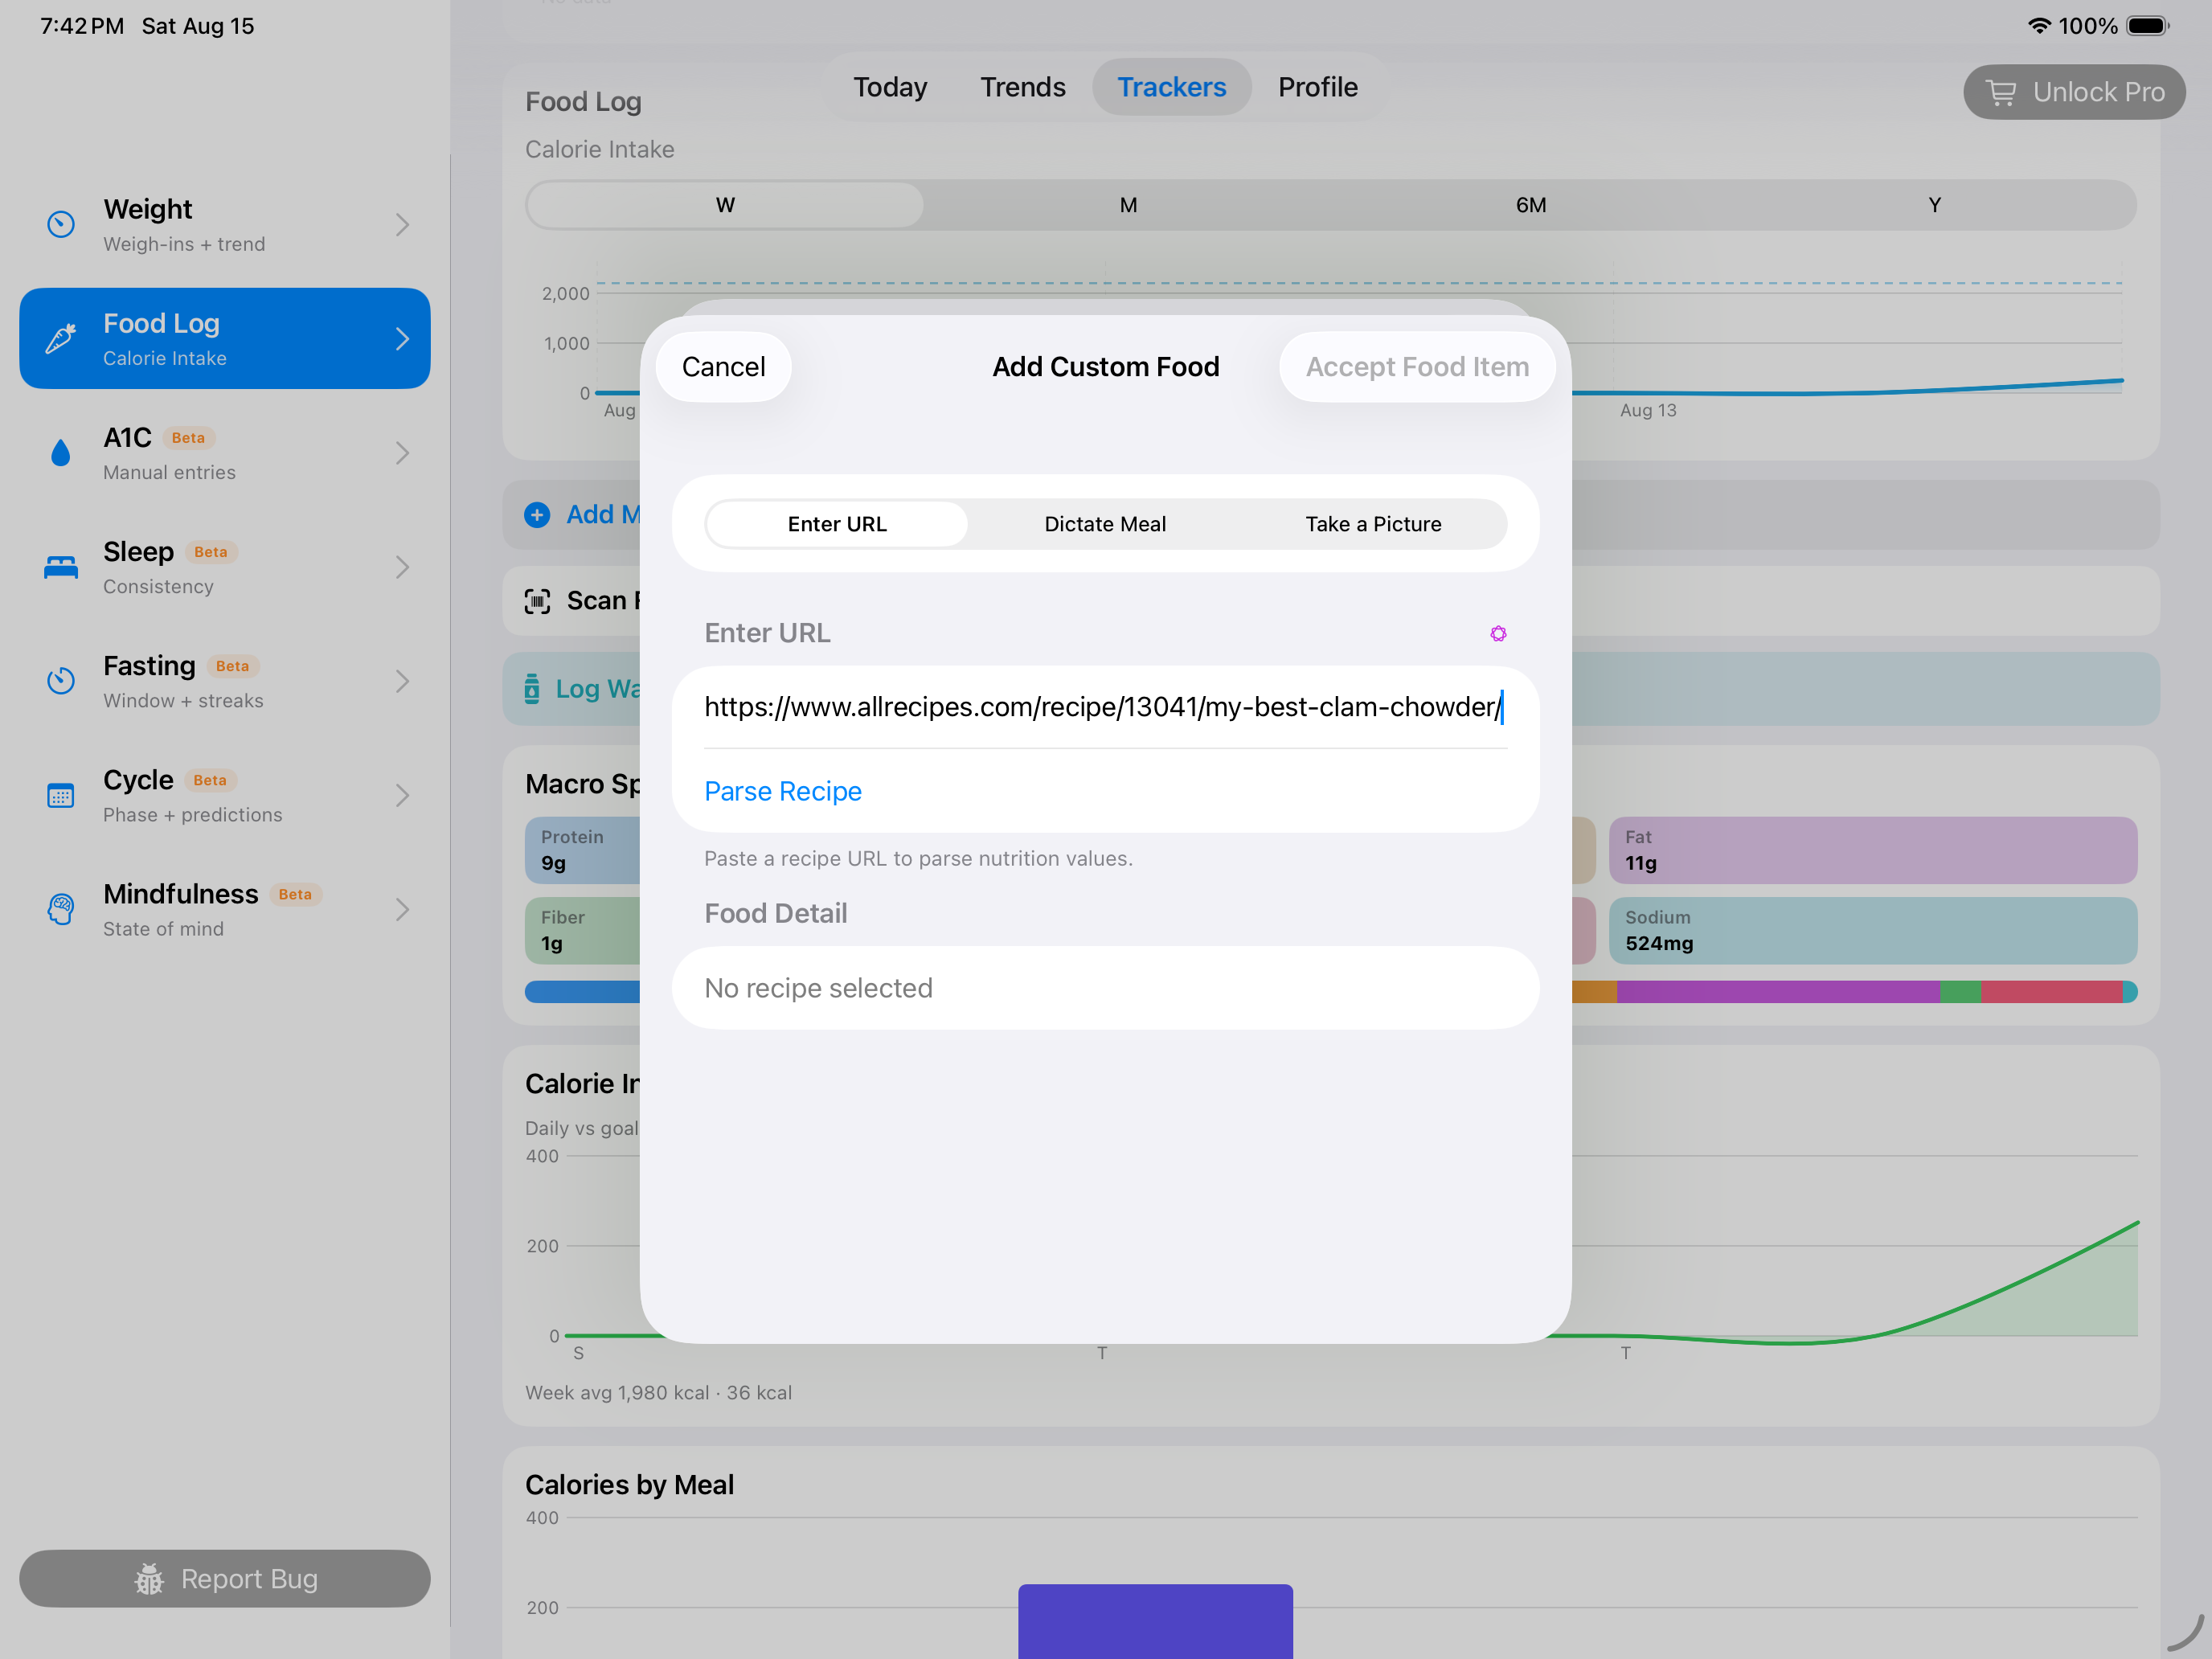The image size is (2212, 1659).
Task: Click the Report Bug button
Action: tap(225, 1579)
